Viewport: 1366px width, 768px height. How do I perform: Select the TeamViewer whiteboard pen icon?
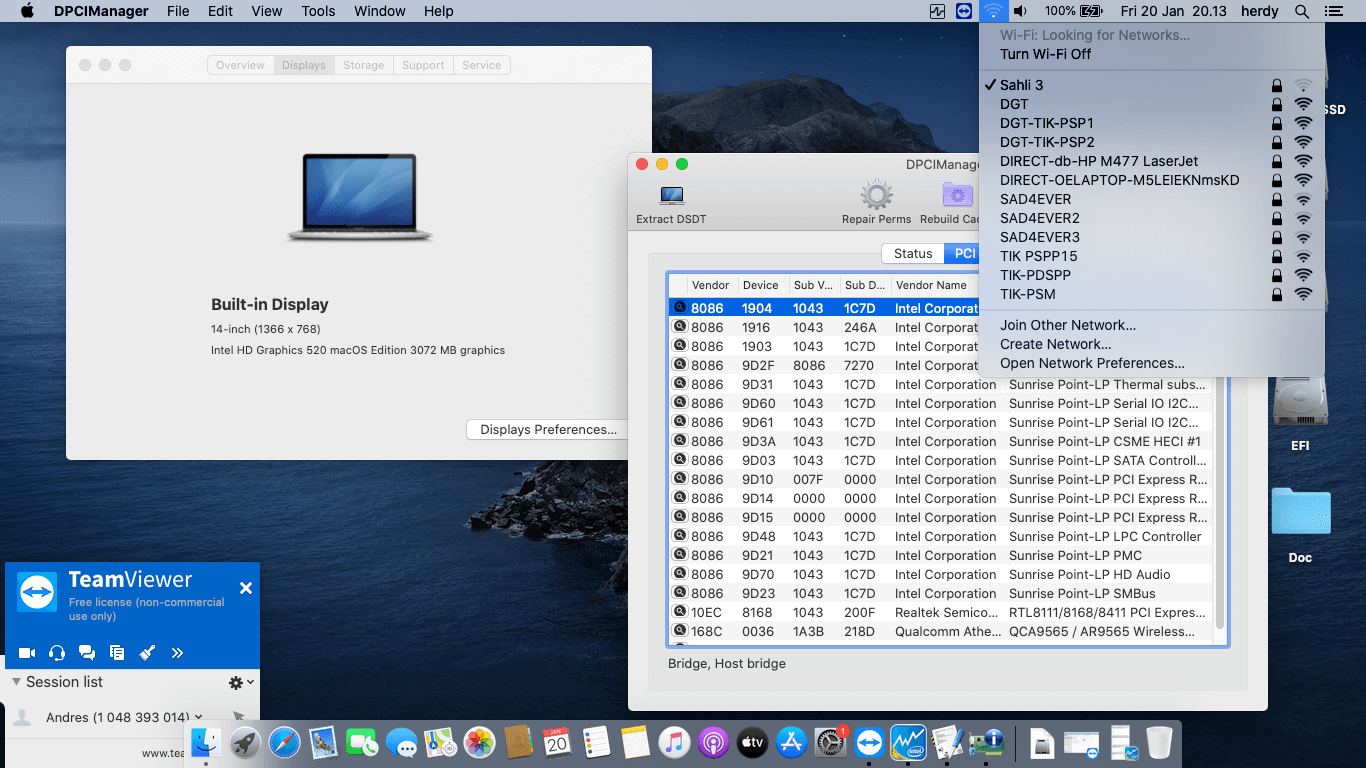click(147, 652)
